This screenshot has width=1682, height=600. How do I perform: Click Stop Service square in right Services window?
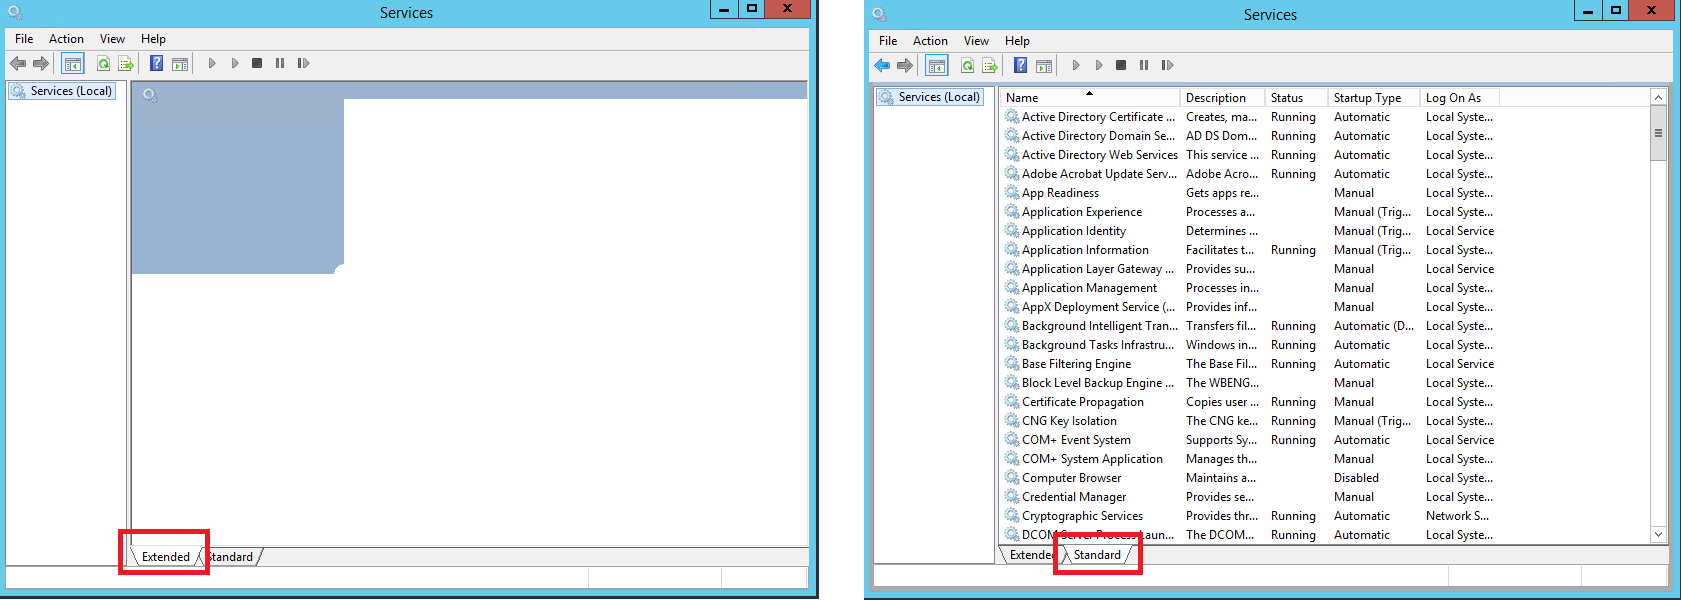point(1121,65)
